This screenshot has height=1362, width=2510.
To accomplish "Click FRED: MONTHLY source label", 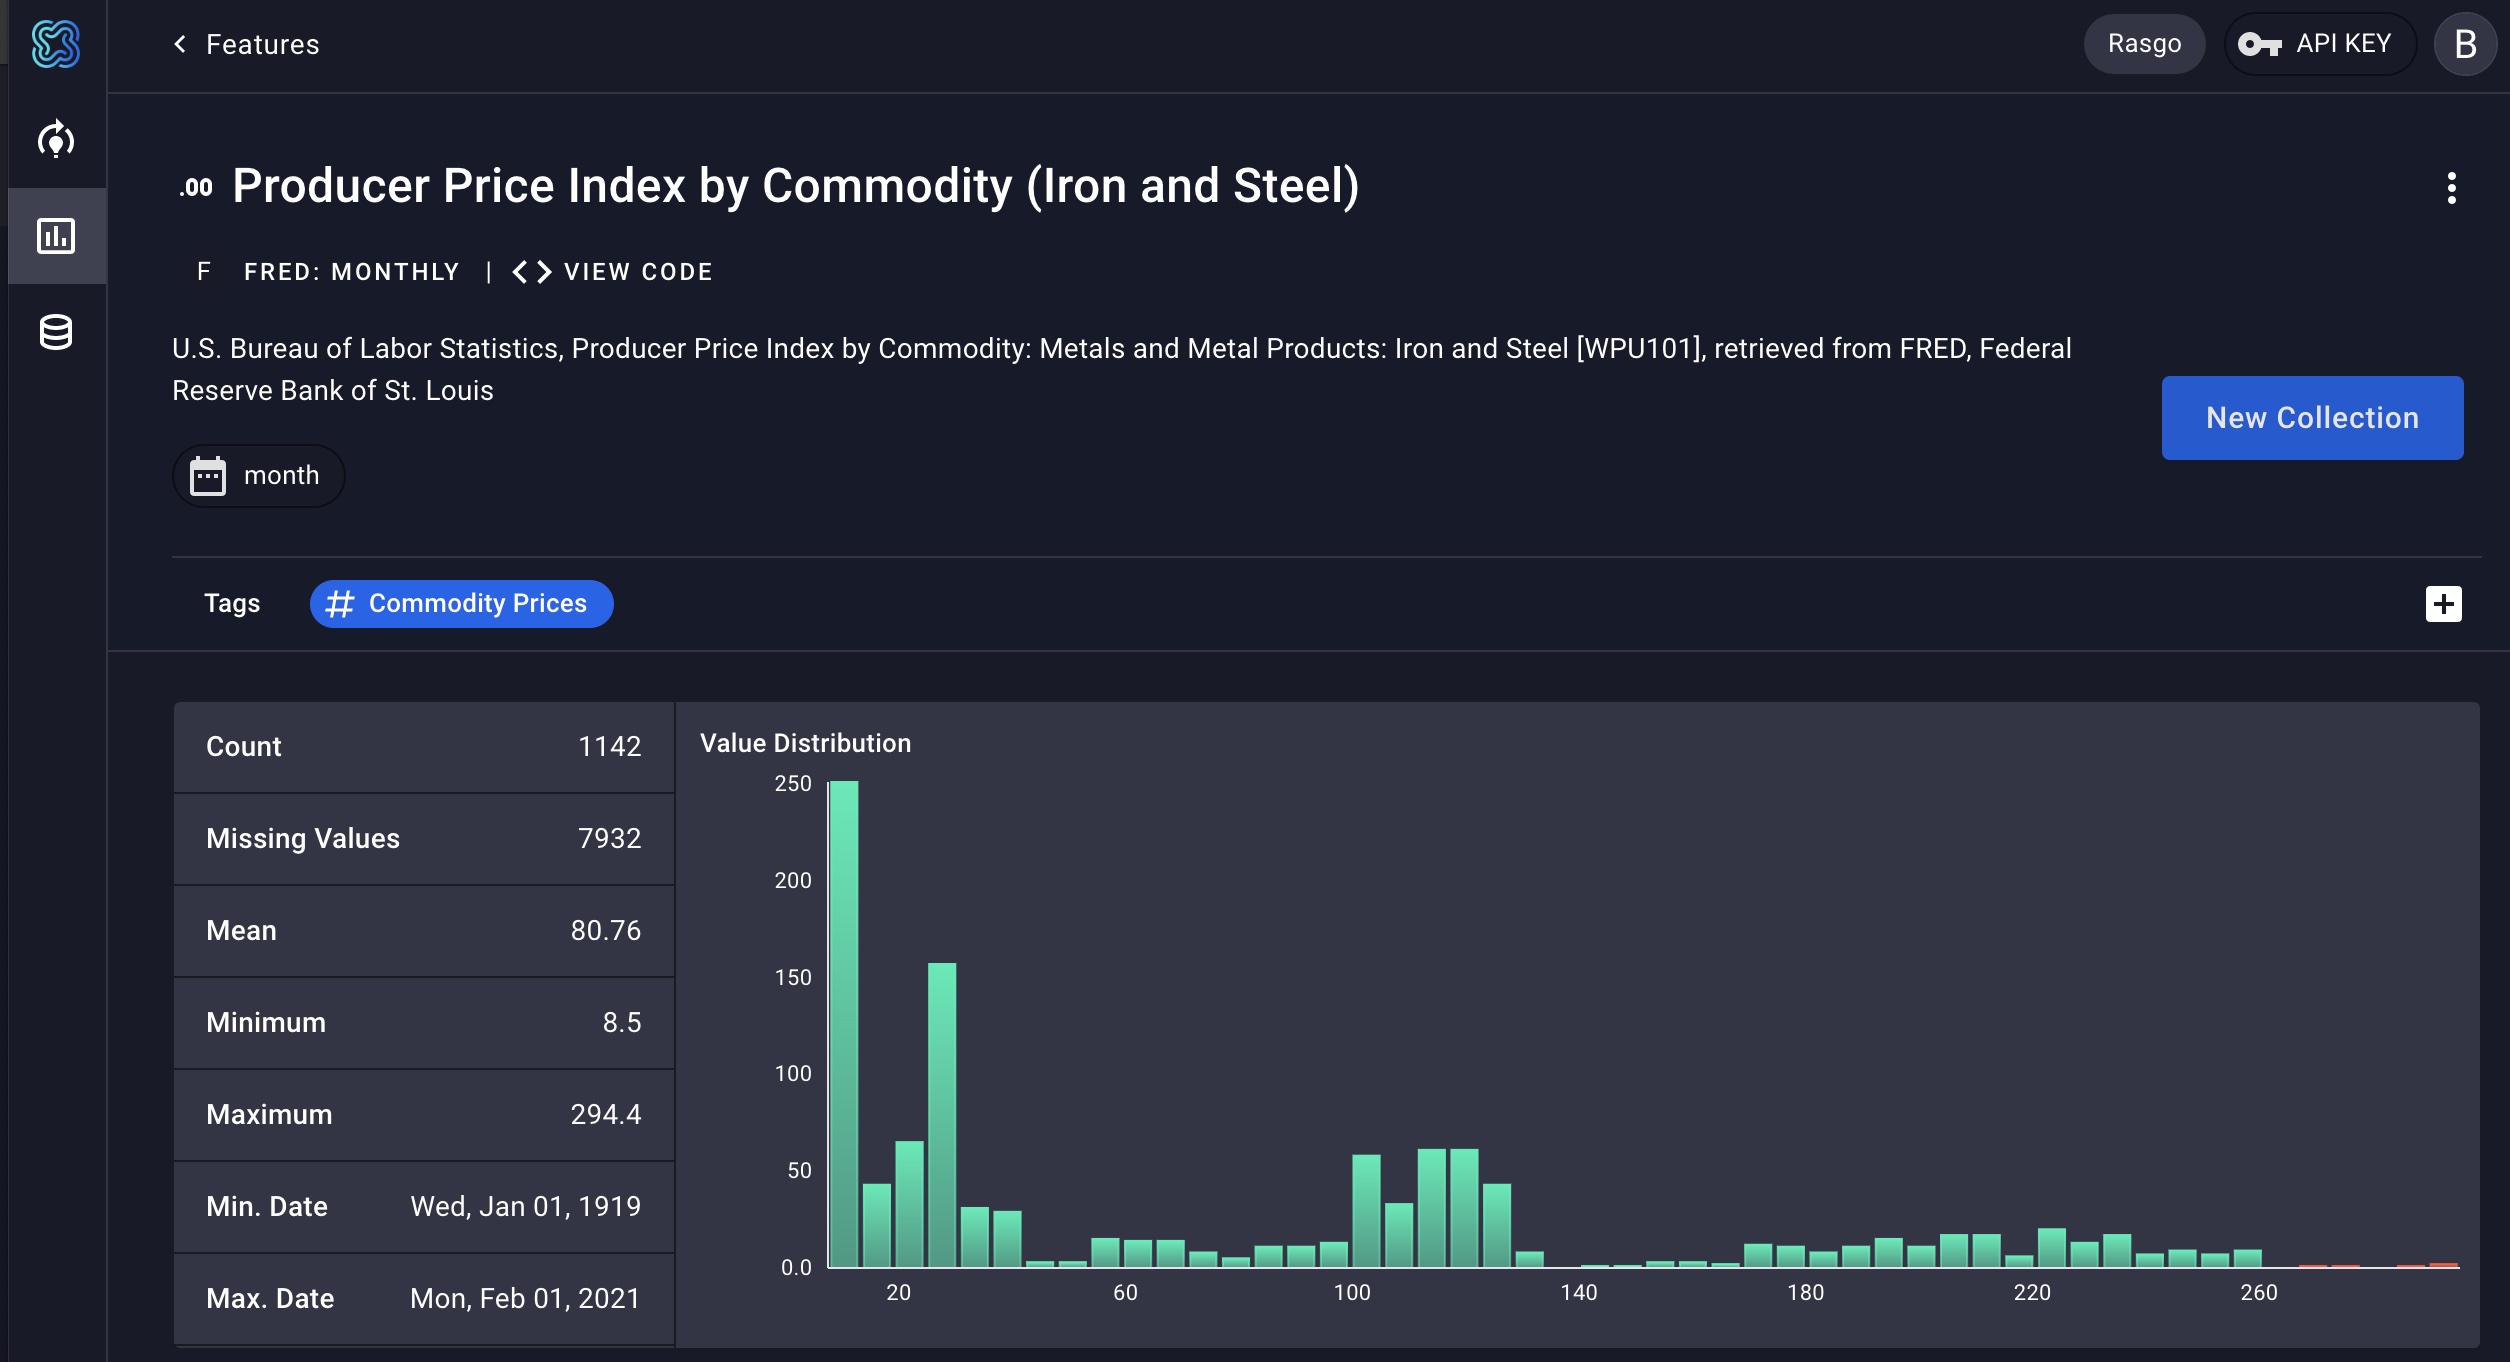I will (x=351, y=272).
